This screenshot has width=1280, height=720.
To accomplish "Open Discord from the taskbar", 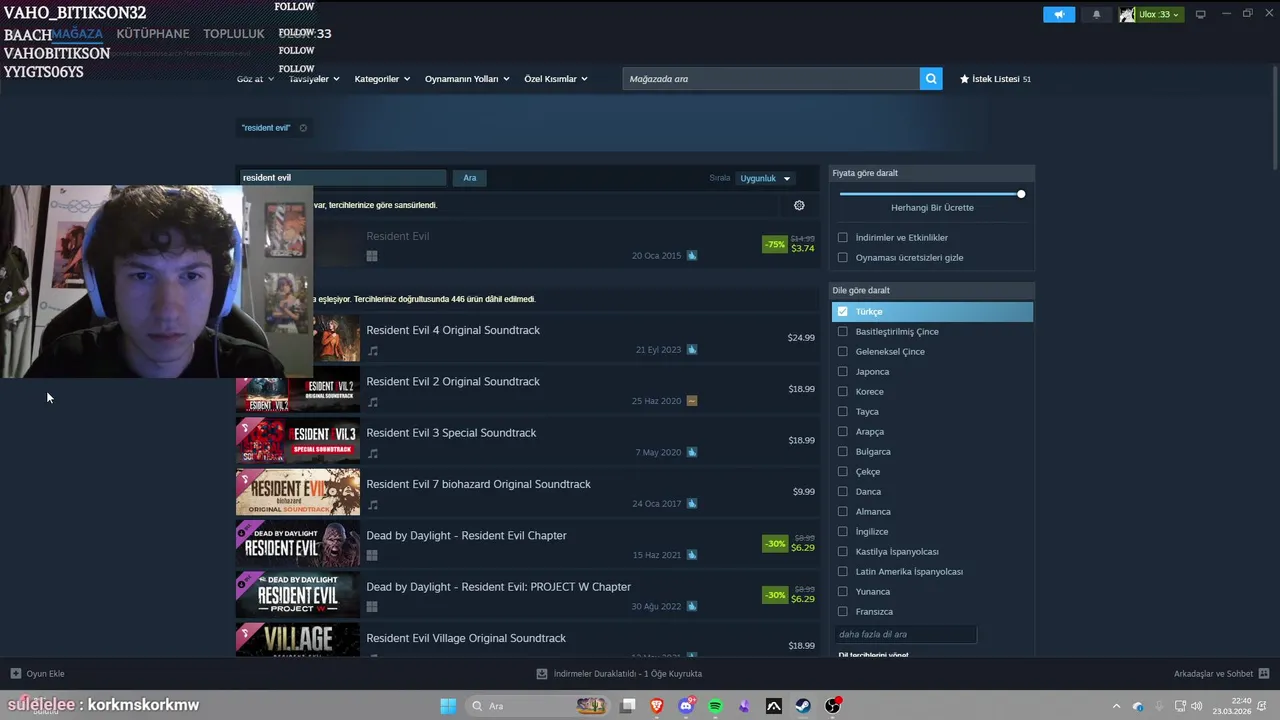I will pos(686,706).
